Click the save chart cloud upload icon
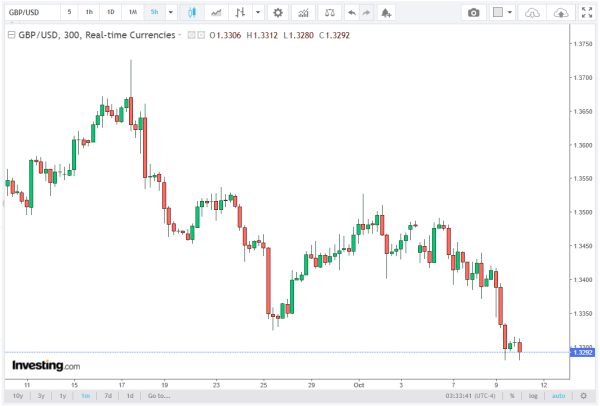This screenshot has height=407, width=600. point(561,13)
